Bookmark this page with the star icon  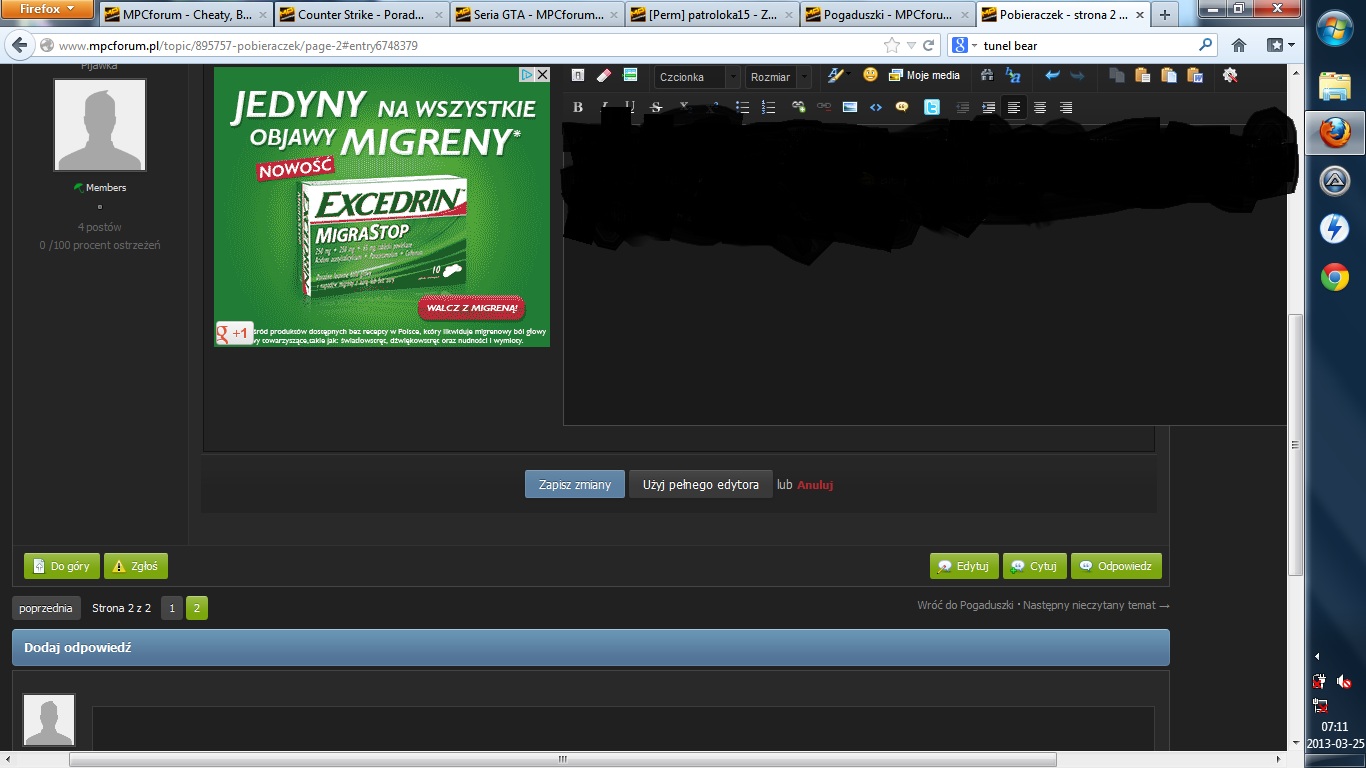pos(892,45)
